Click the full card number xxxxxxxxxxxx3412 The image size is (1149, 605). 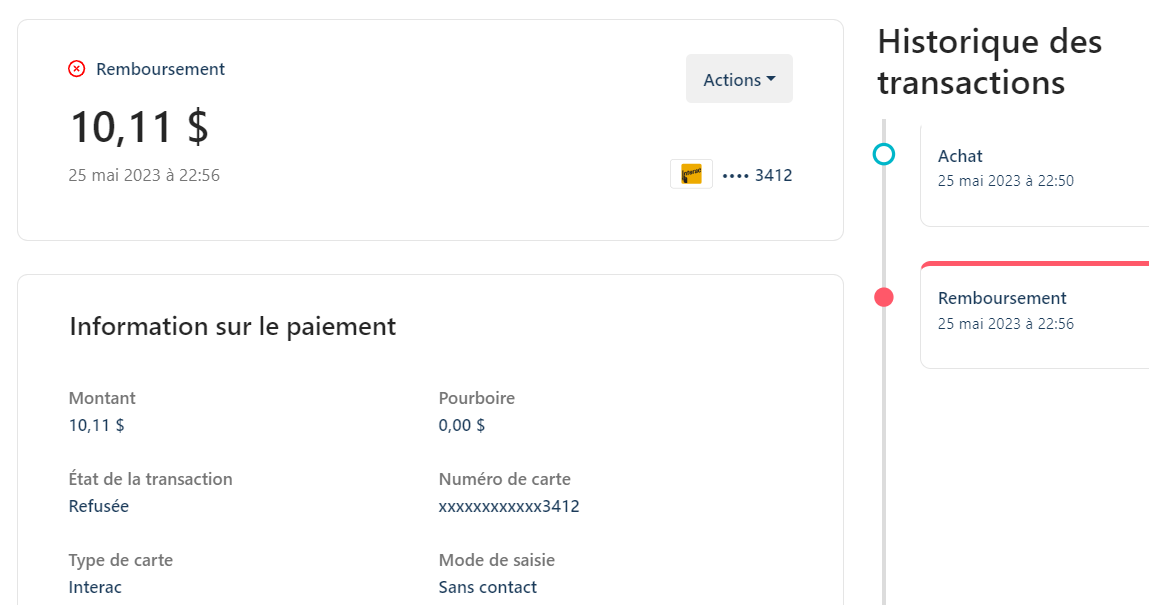click(509, 506)
